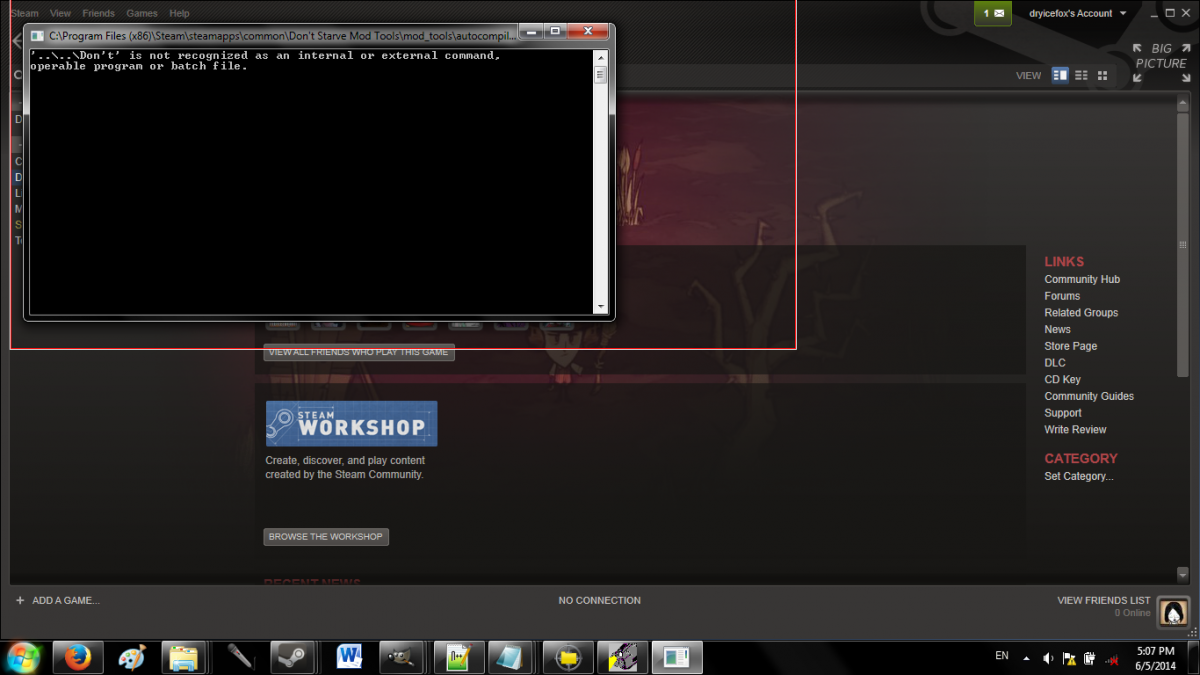Open CD Key link

click(1062, 379)
